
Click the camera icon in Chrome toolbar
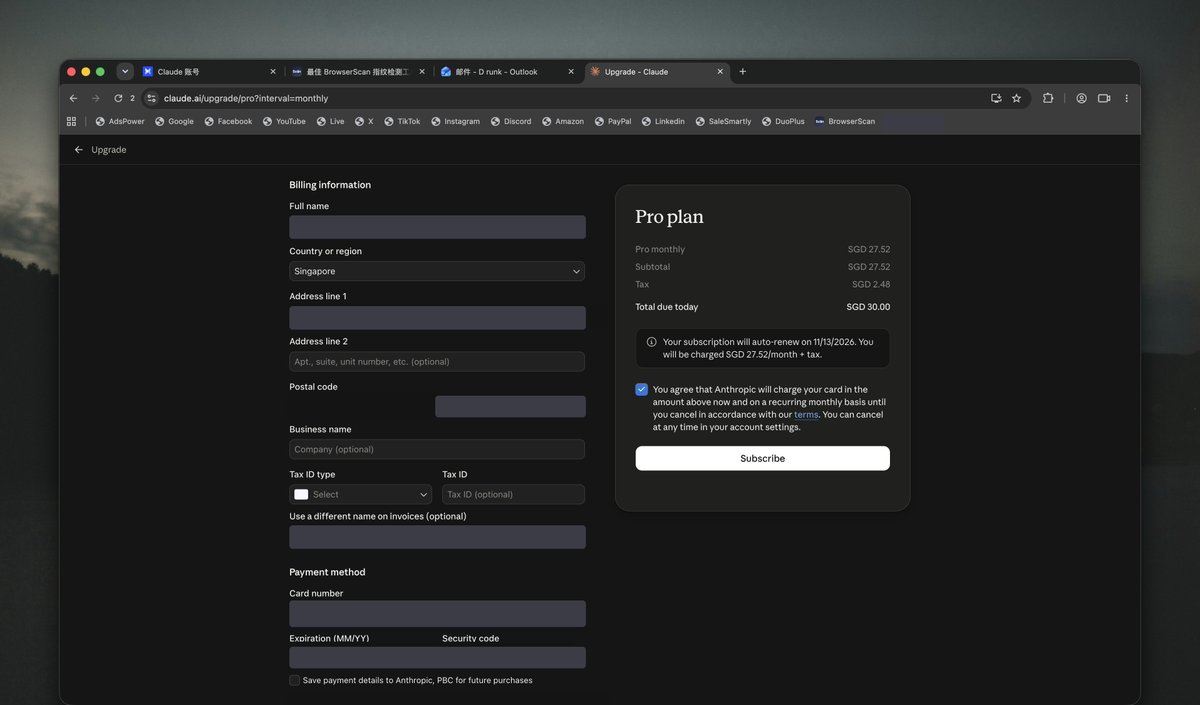coord(1104,98)
